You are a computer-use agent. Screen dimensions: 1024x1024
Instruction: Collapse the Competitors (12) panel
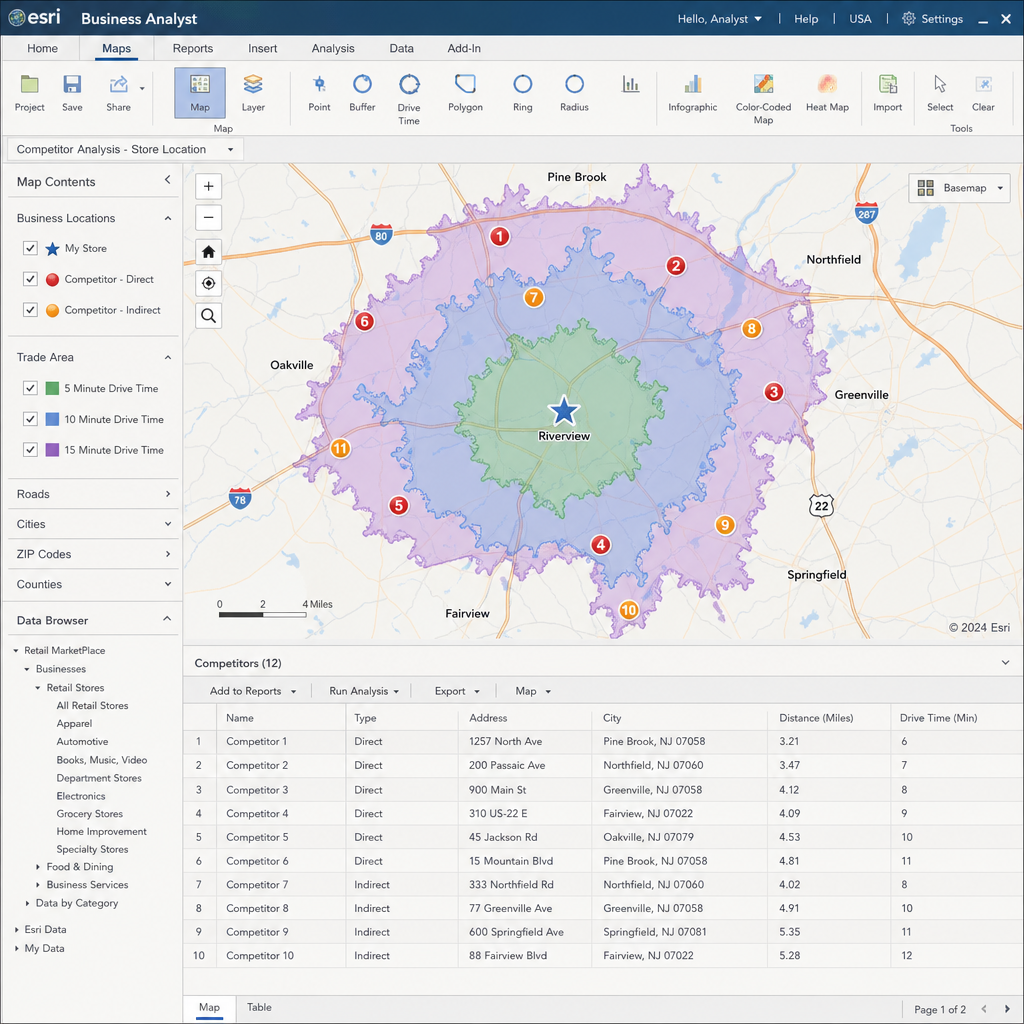1005,662
